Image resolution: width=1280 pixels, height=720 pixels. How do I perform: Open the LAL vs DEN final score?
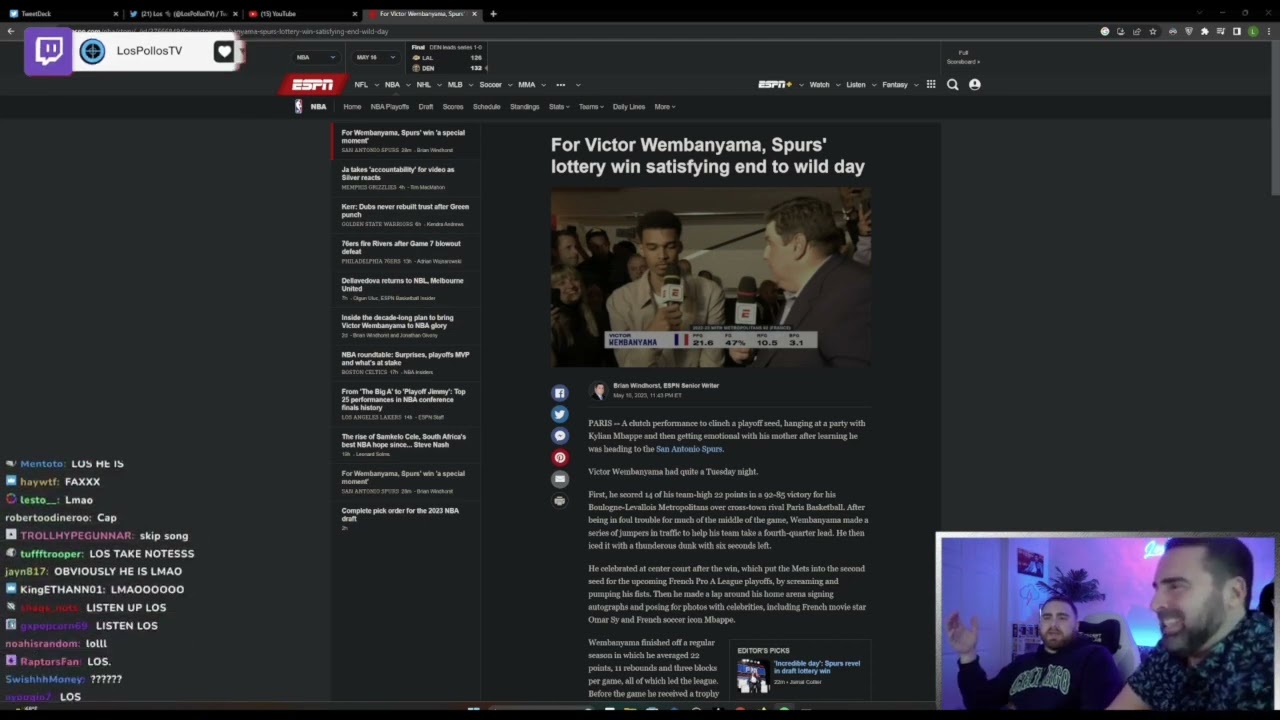(448, 60)
